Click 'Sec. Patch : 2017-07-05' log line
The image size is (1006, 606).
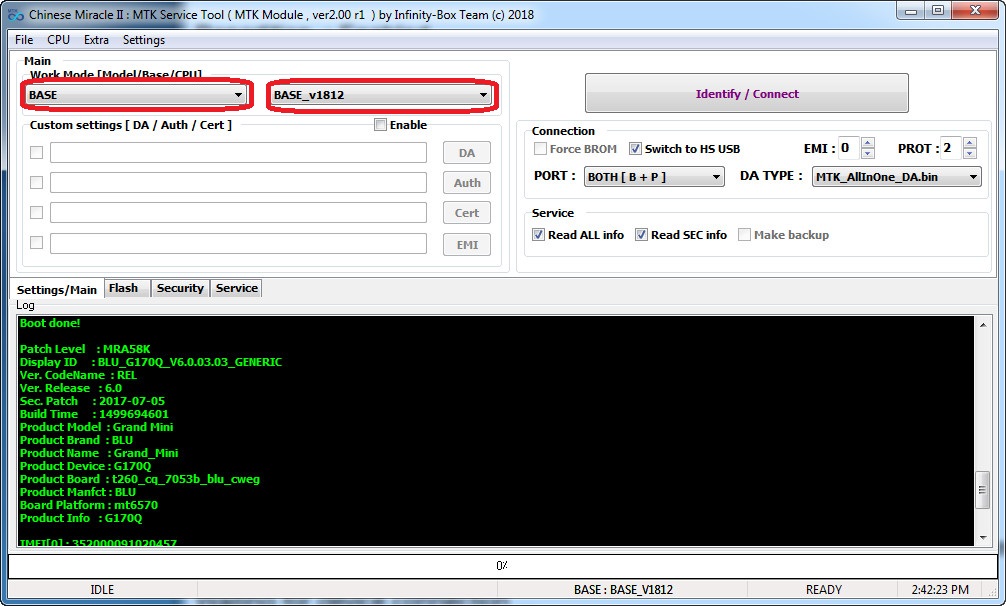(x=92, y=401)
